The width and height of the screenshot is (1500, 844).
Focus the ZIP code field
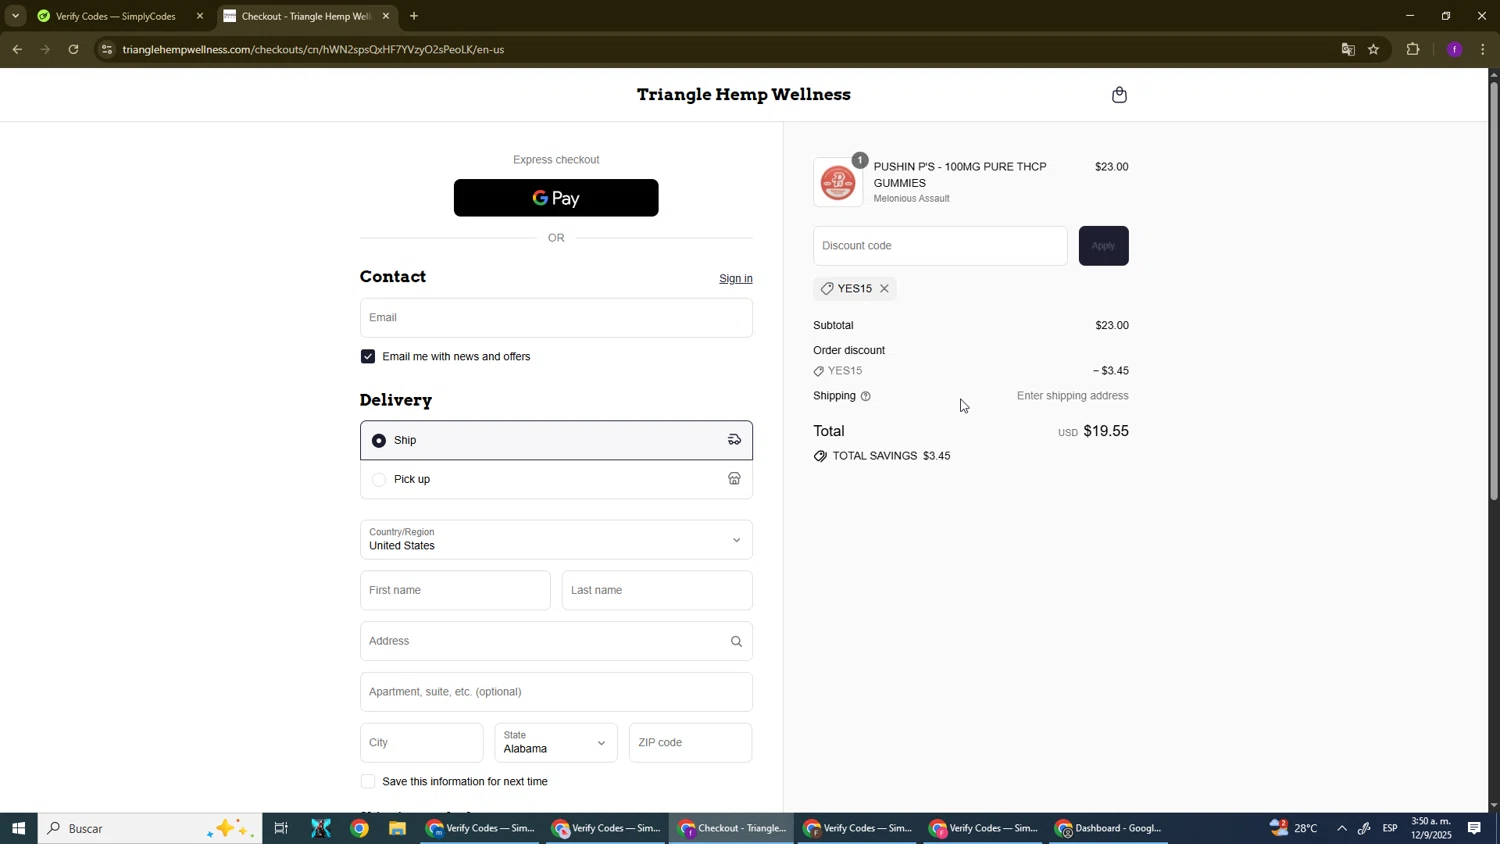[690, 743]
